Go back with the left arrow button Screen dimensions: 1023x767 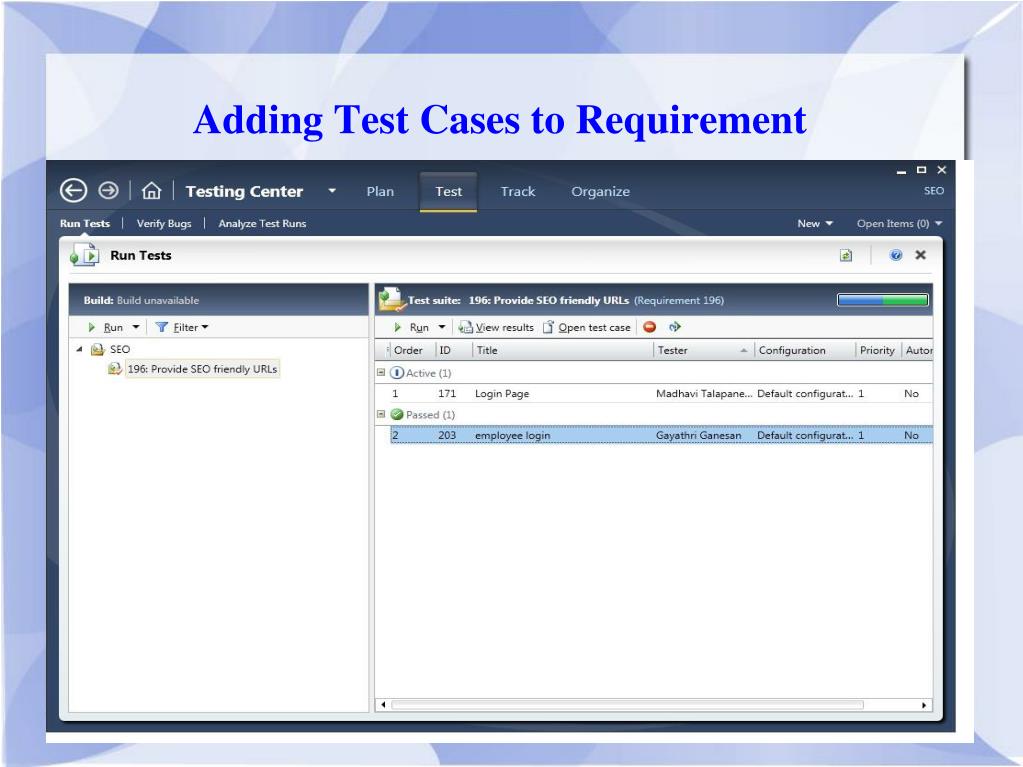pos(73,191)
